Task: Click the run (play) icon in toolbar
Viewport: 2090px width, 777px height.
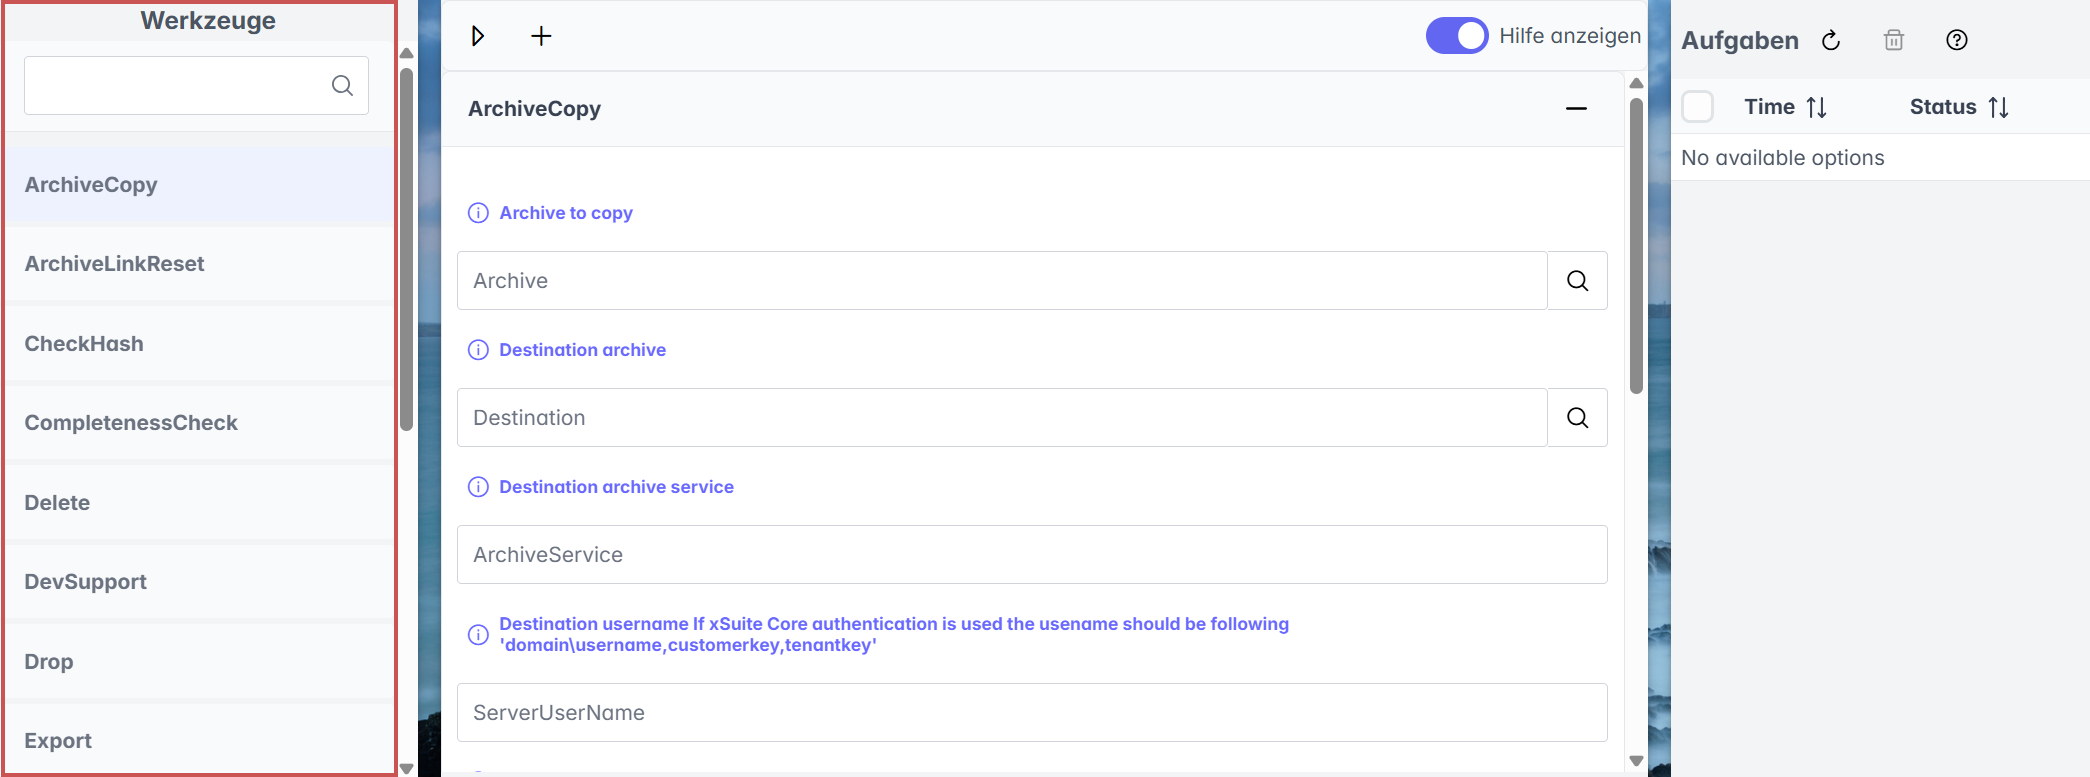Action: coord(478,36)
